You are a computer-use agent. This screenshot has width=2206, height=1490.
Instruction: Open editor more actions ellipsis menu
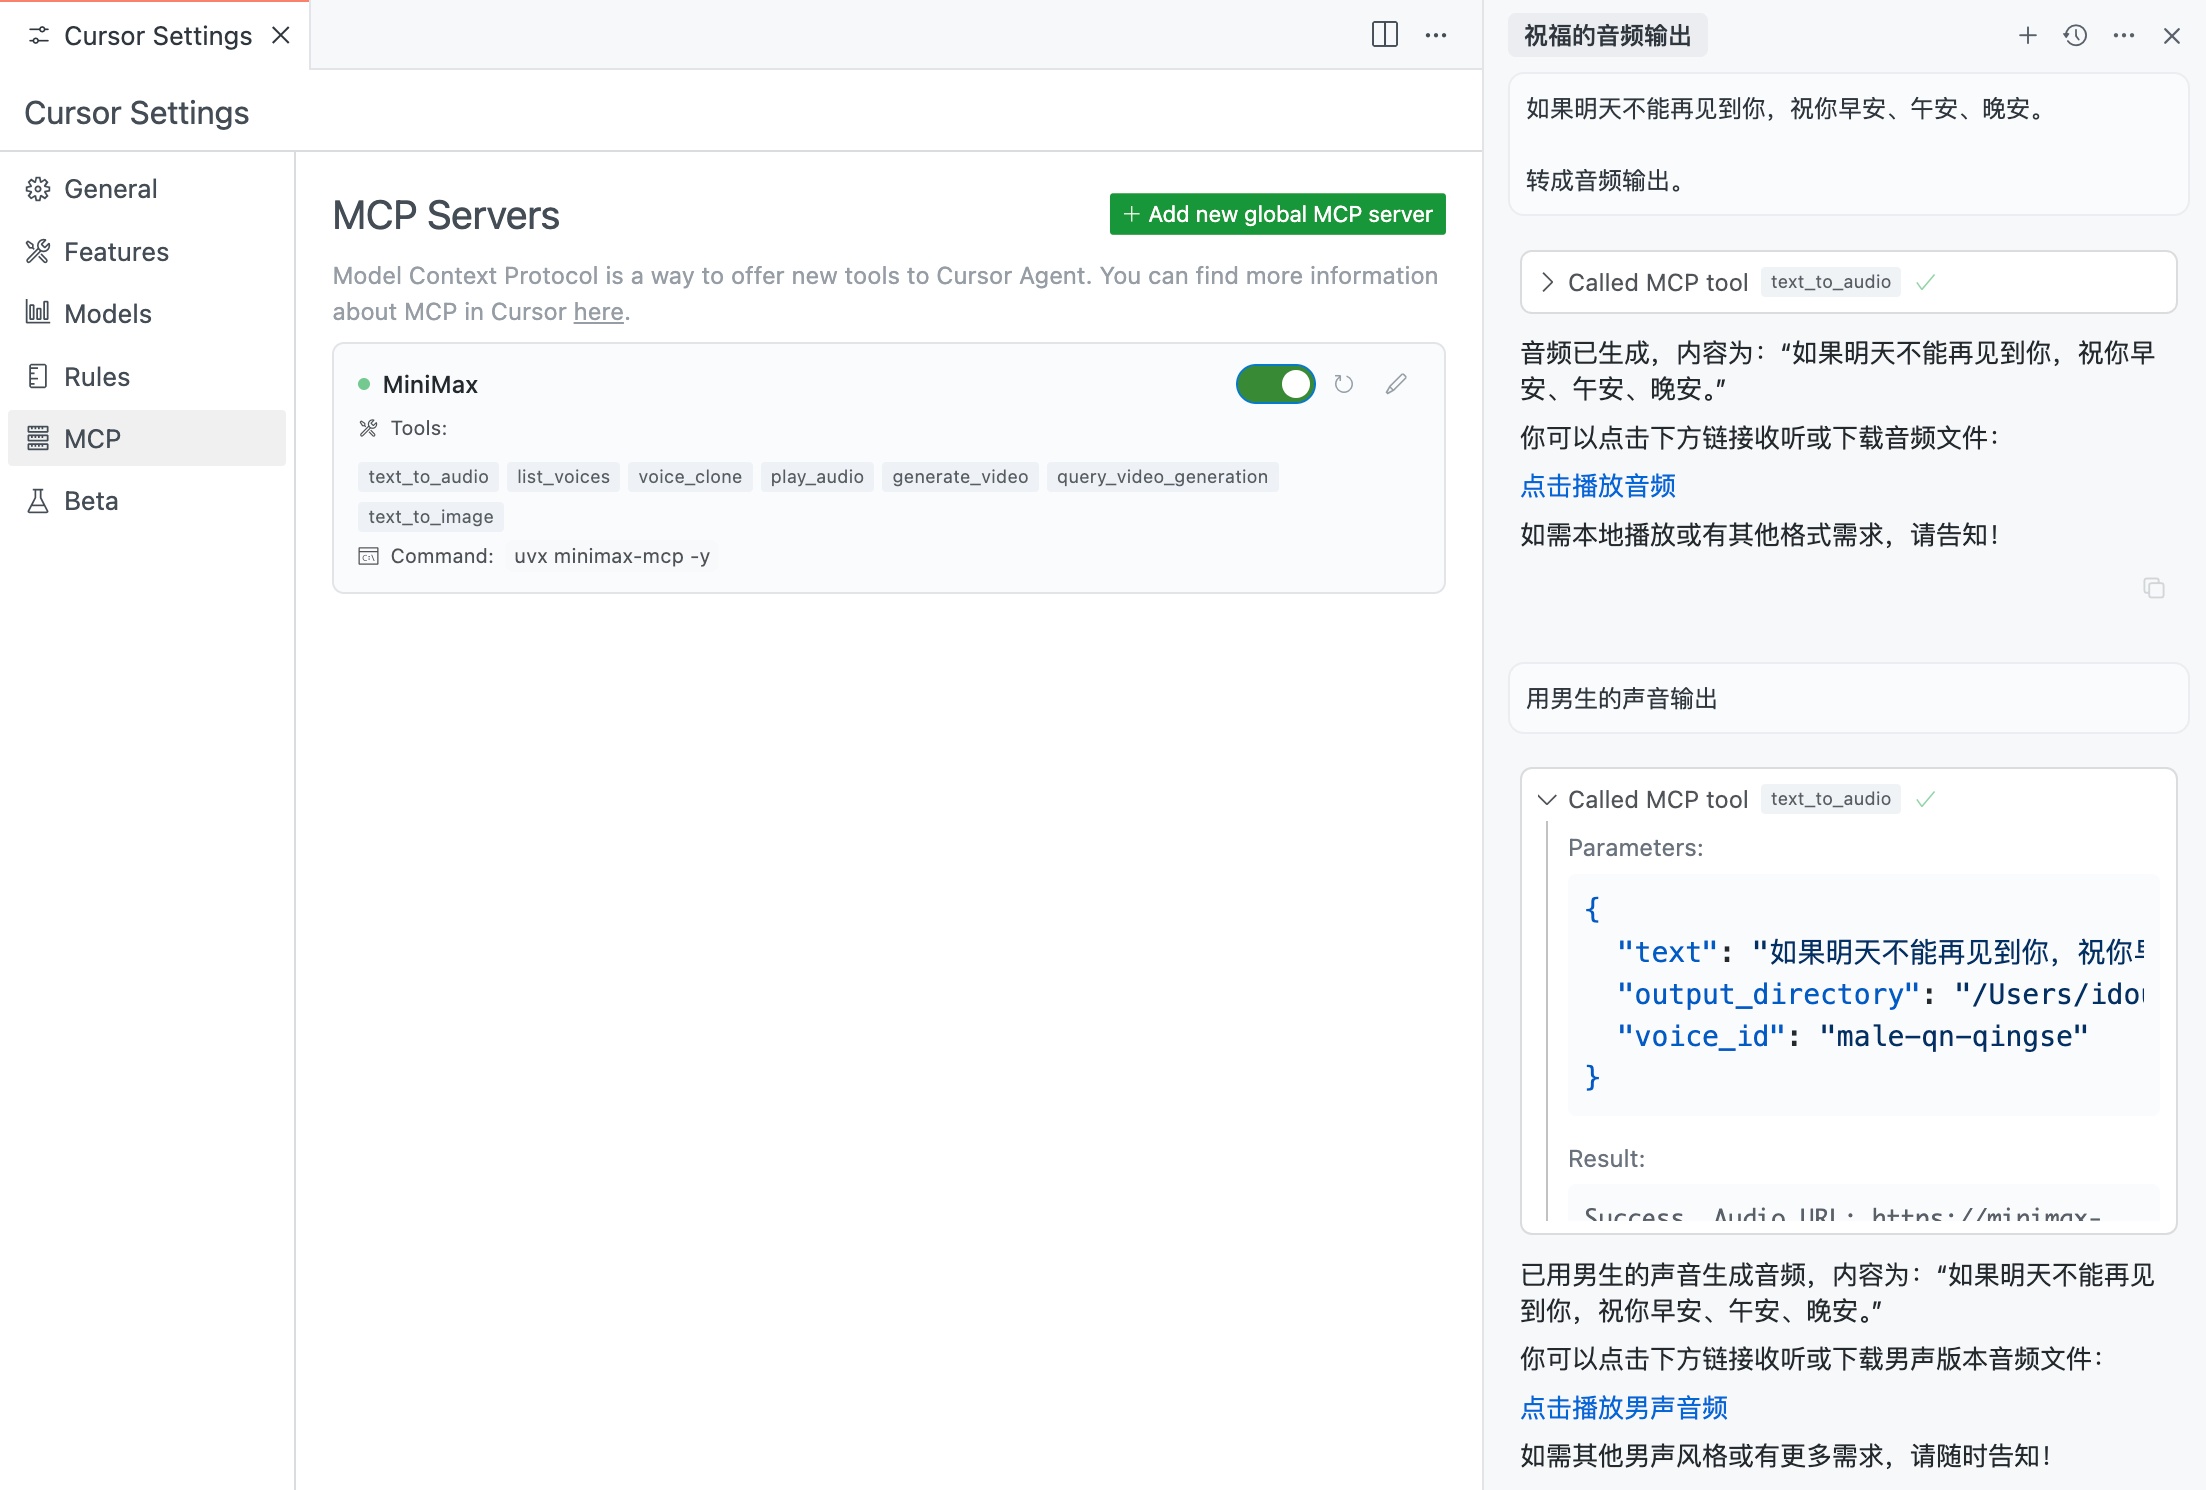click(x=1436, y=35)
